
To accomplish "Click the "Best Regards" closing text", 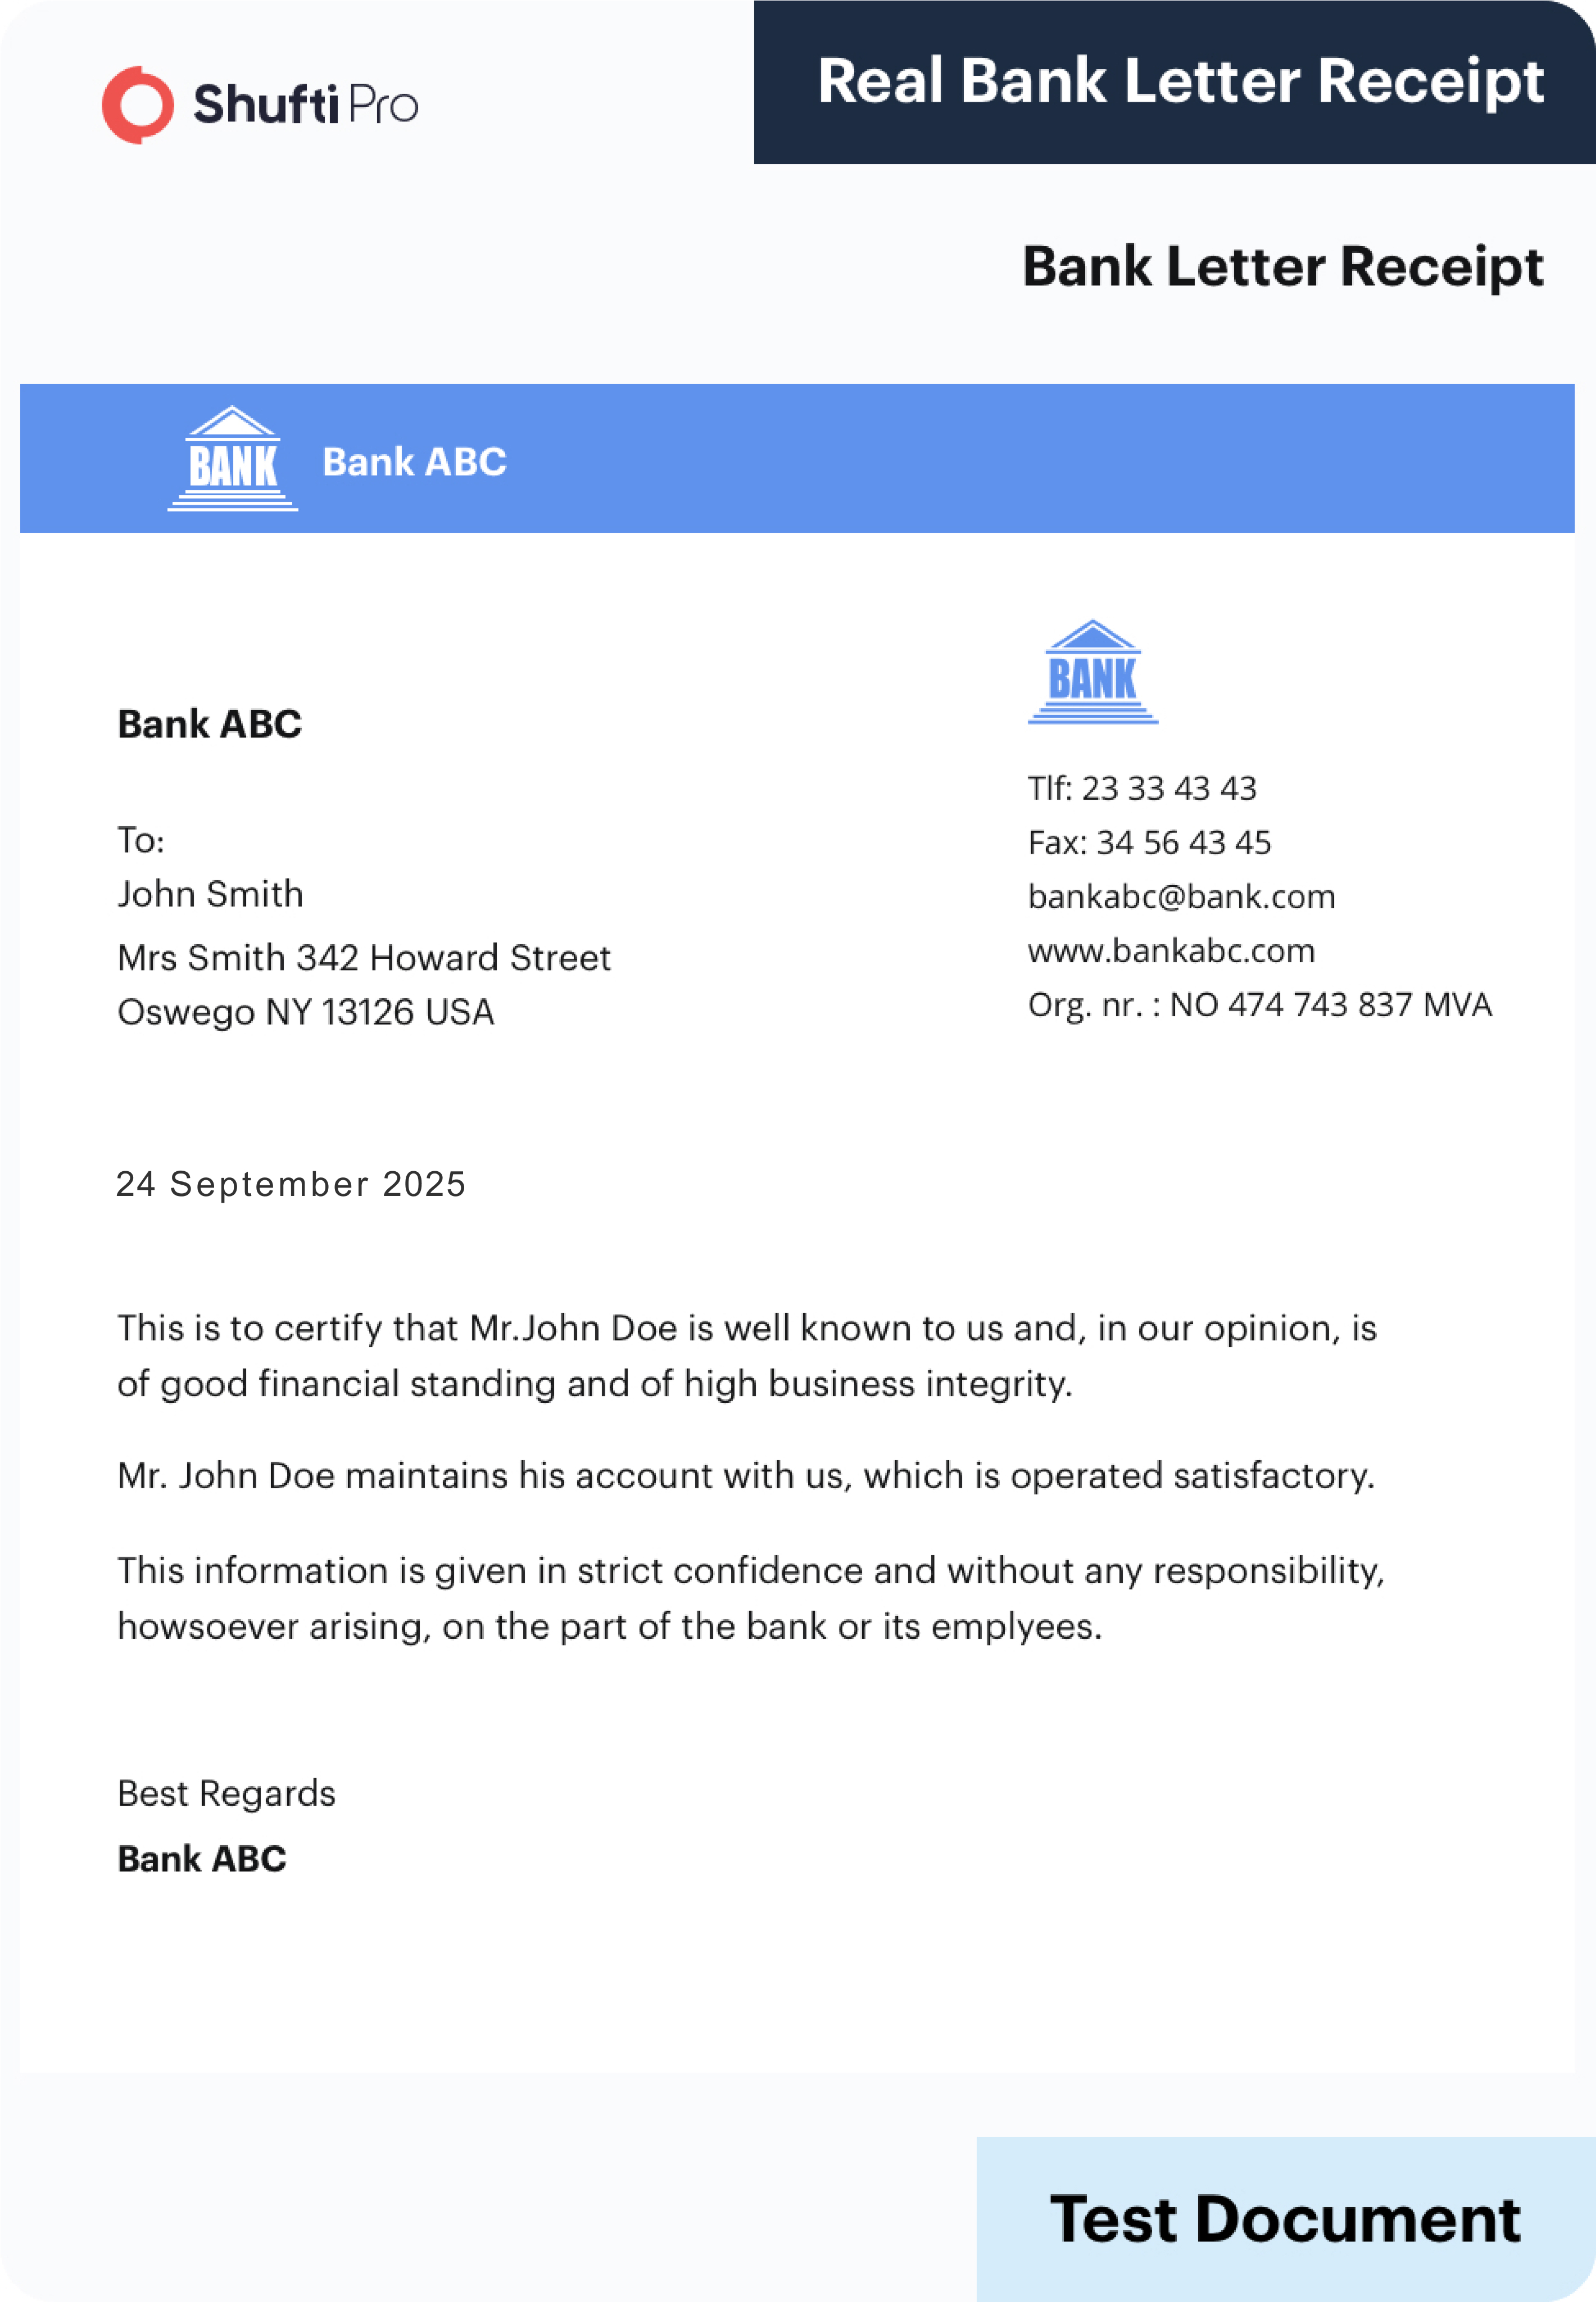I will [x=226, y=1793].
